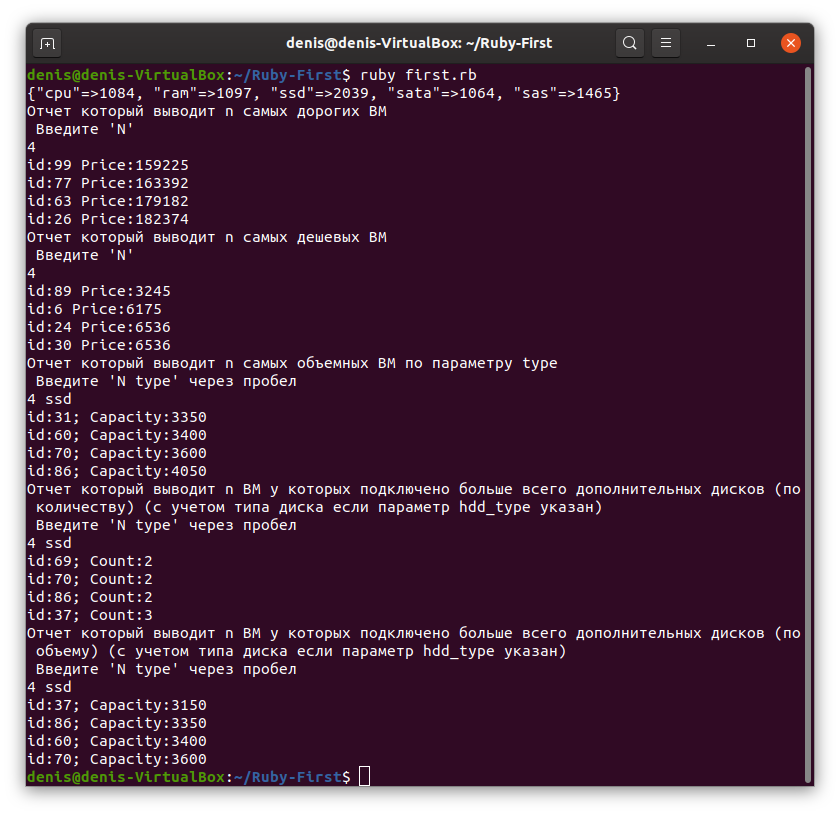
Task: Click line 'id:6 Price:6175'
Action: click(94, 309)
